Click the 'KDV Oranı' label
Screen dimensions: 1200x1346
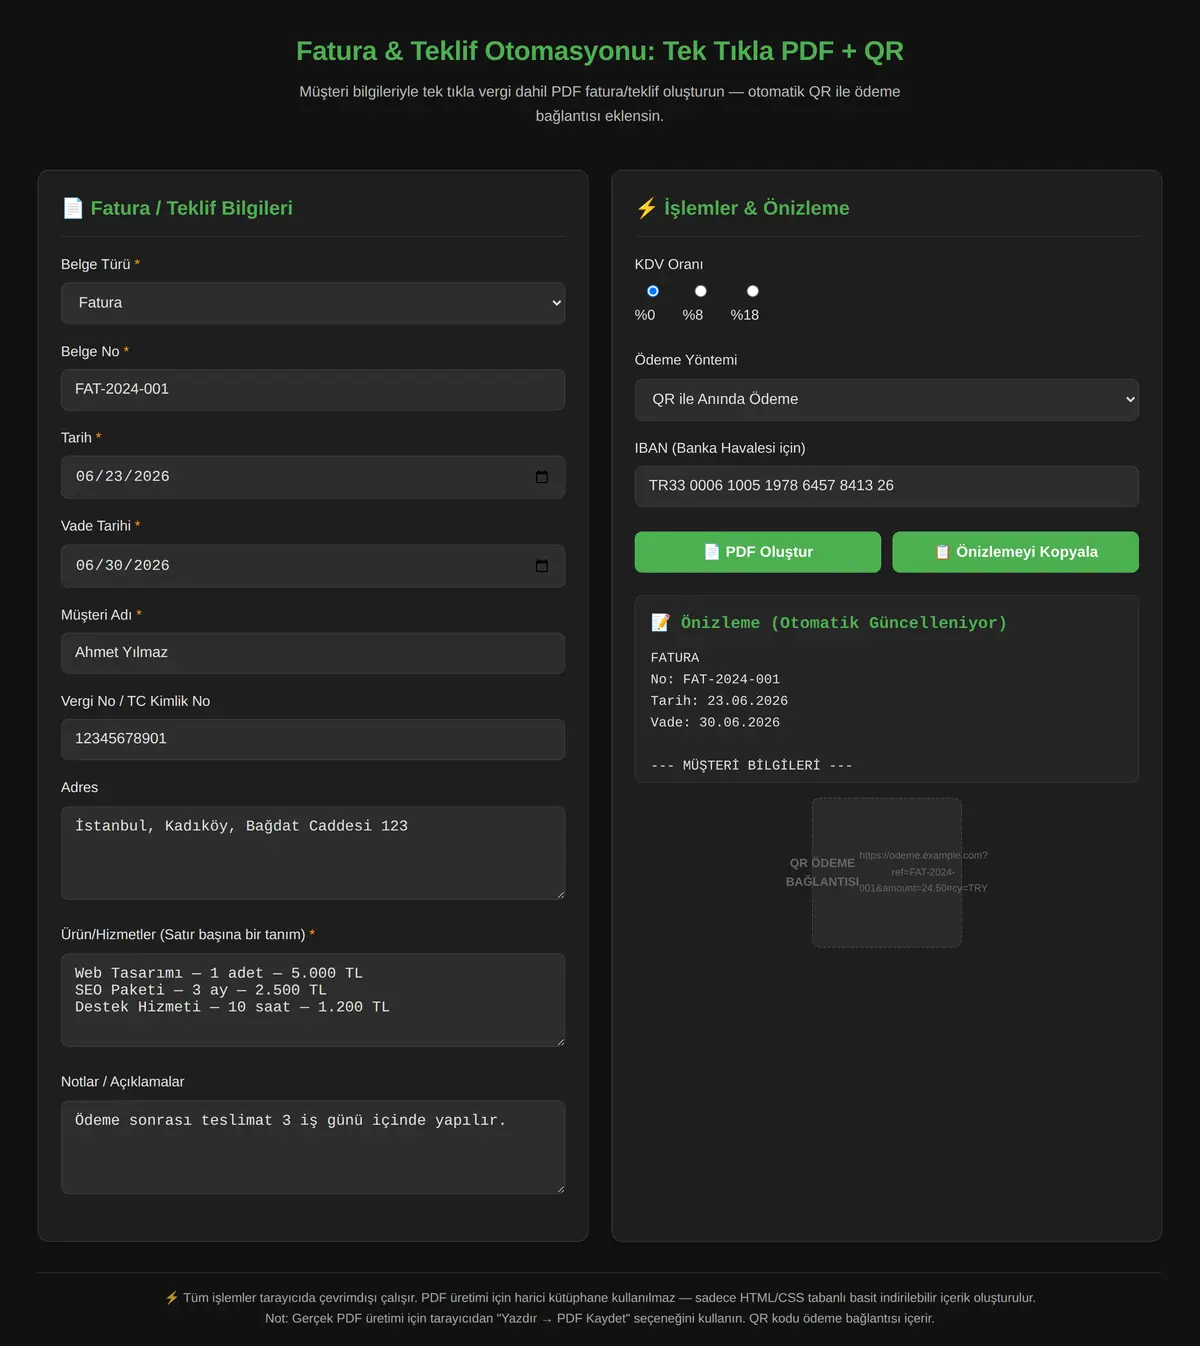[x=669, y=264]
